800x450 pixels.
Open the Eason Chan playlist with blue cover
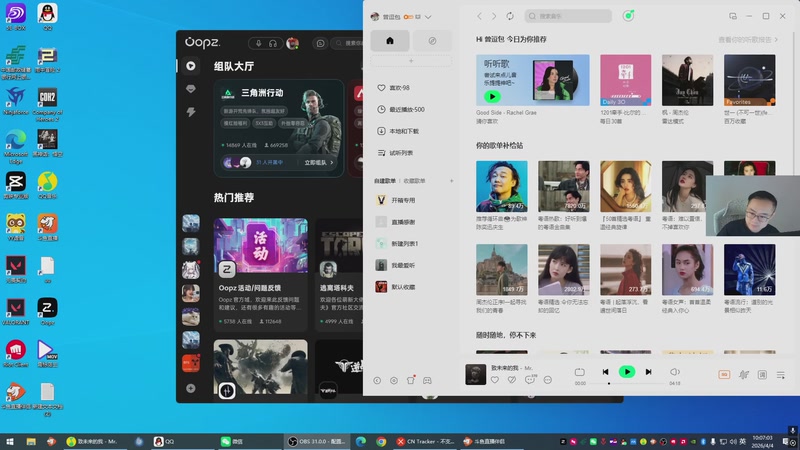[x=502, y=186]
